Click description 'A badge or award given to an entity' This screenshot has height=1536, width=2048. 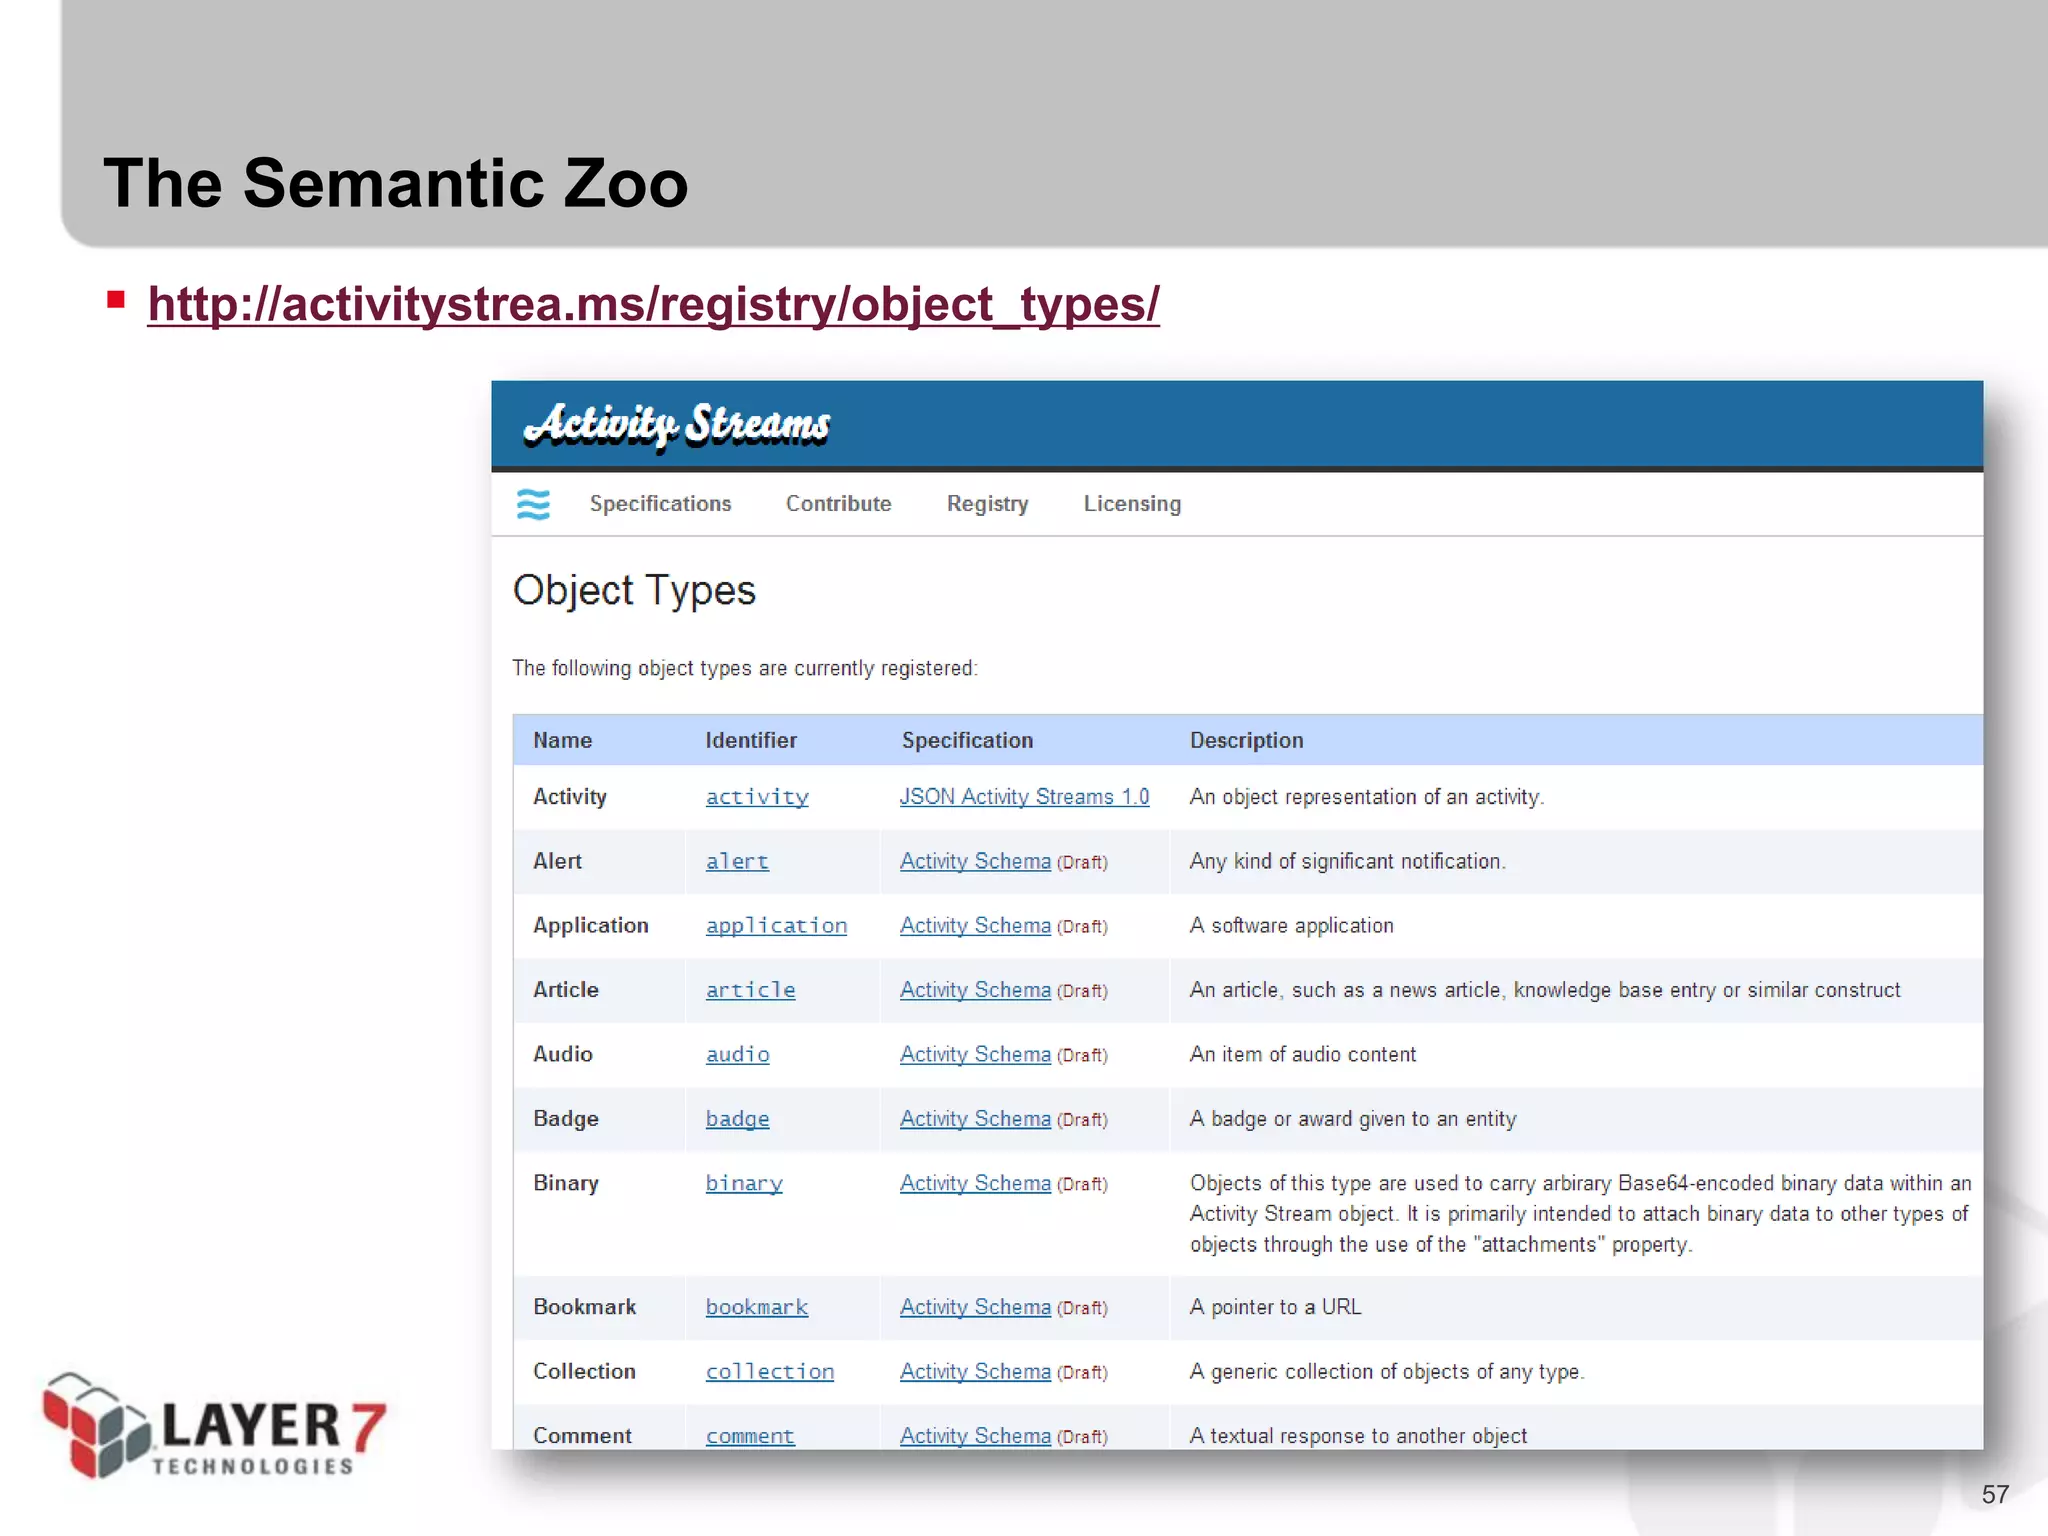coord(1352,1119)
